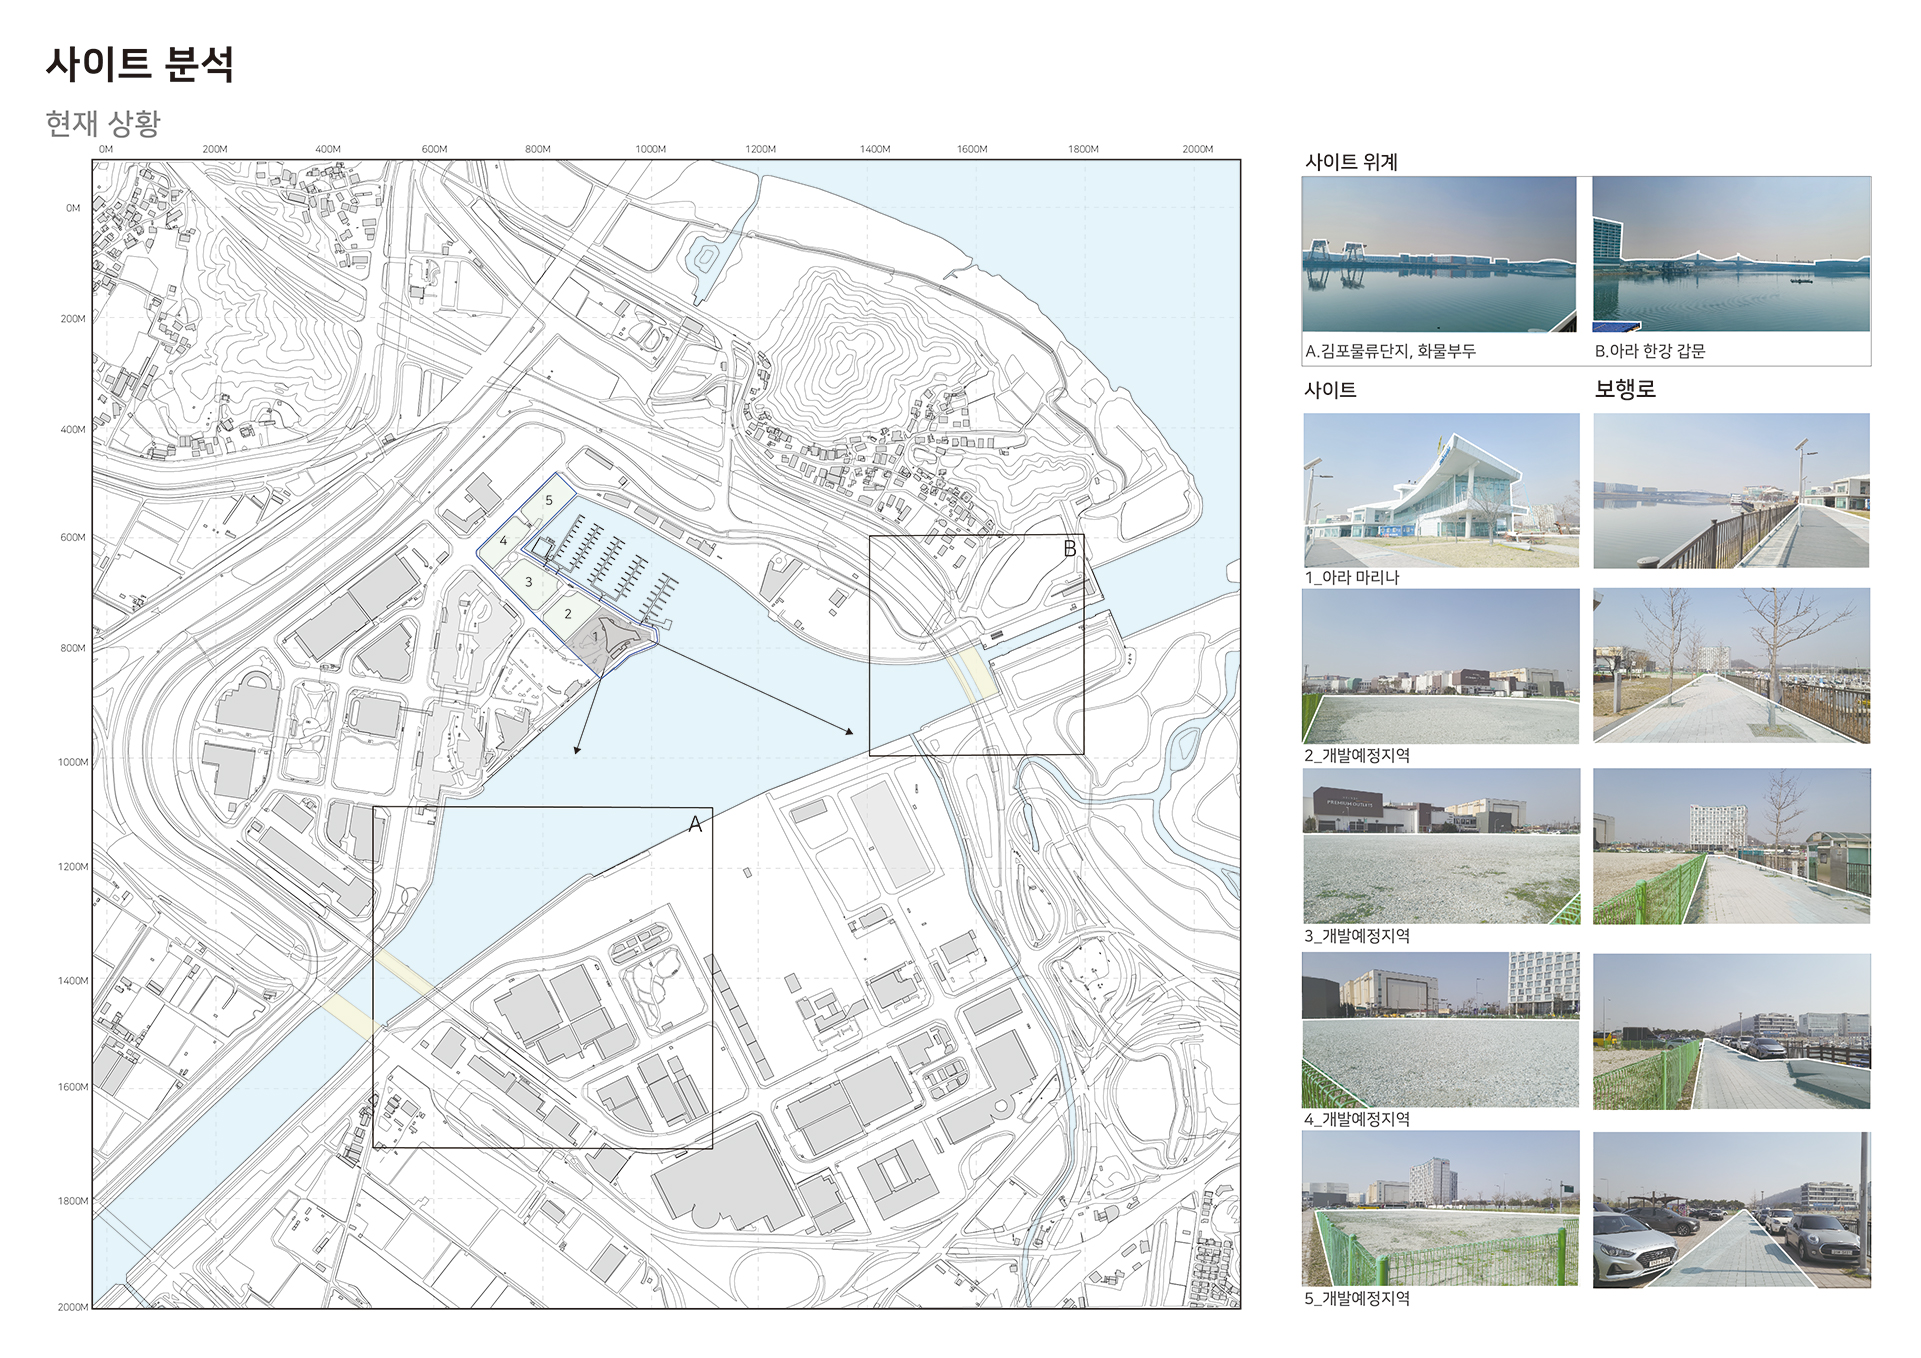
Task: Click site photo labeled 5_개발예정지역
Action: pos(1440,1208)
